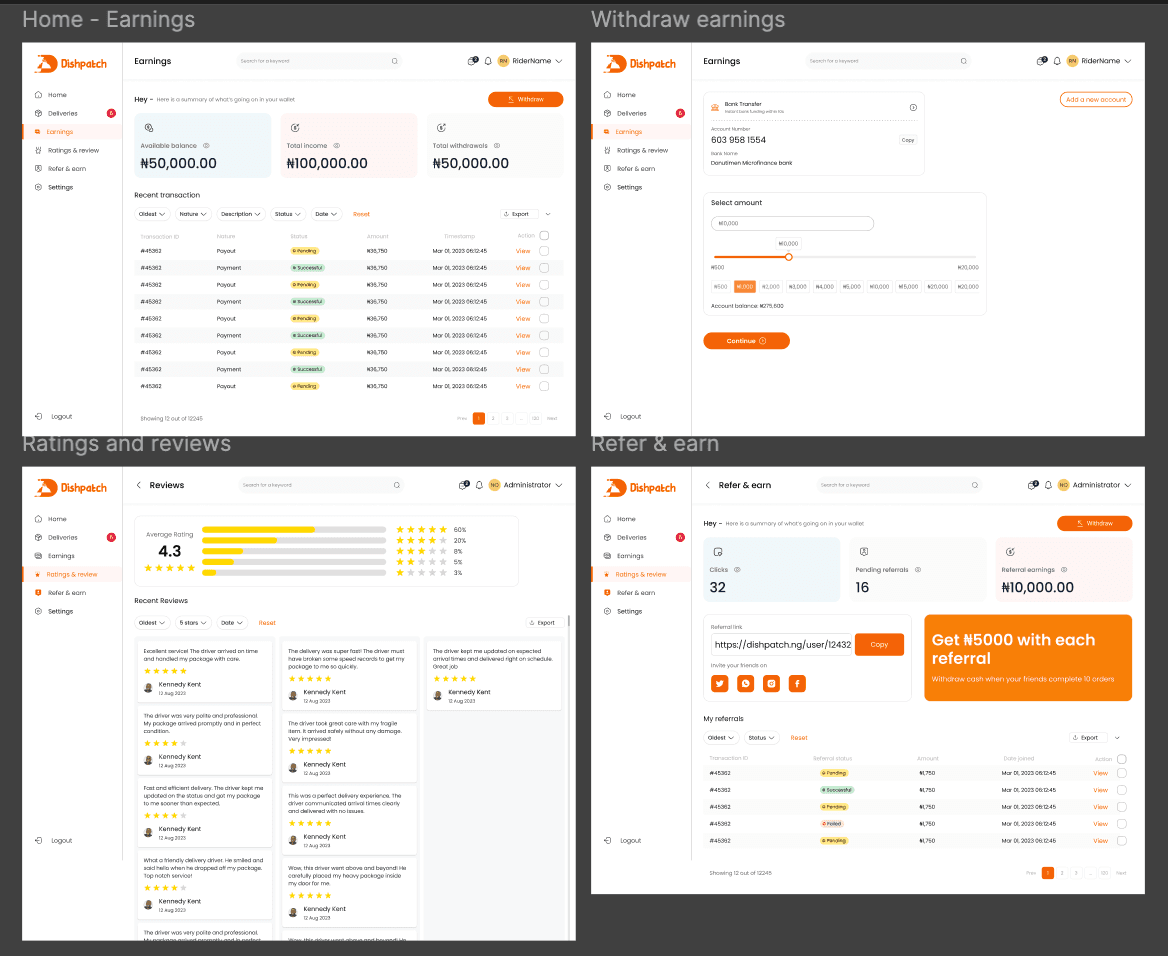Click Deliveries sidebar icon in Home - Earnings frame
This screenshot has width=1168, height=956.
click(x=38, y=113)
